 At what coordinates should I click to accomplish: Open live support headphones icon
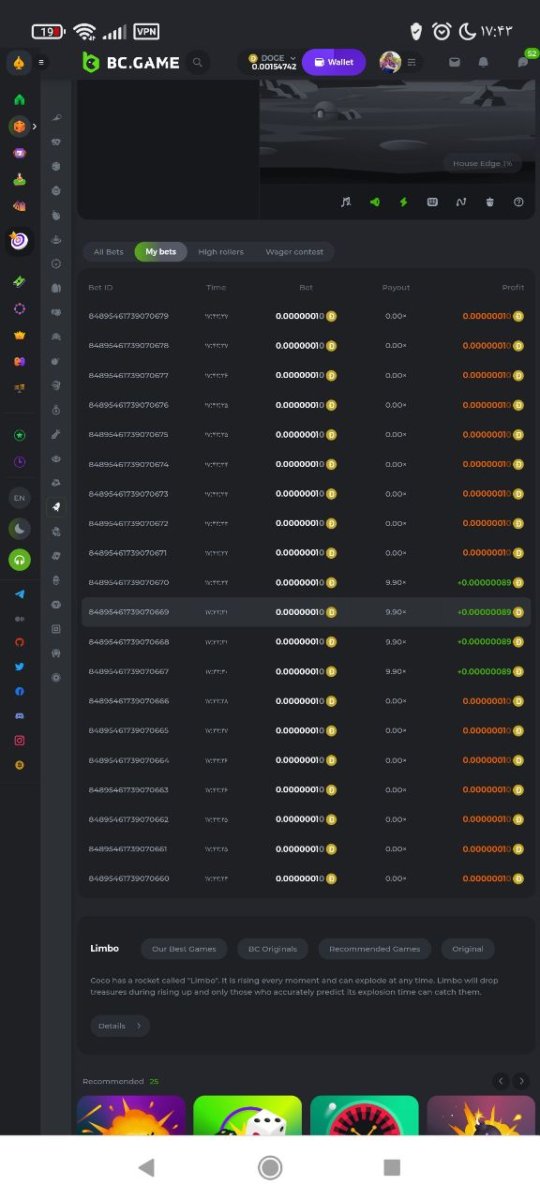[19, 560]
